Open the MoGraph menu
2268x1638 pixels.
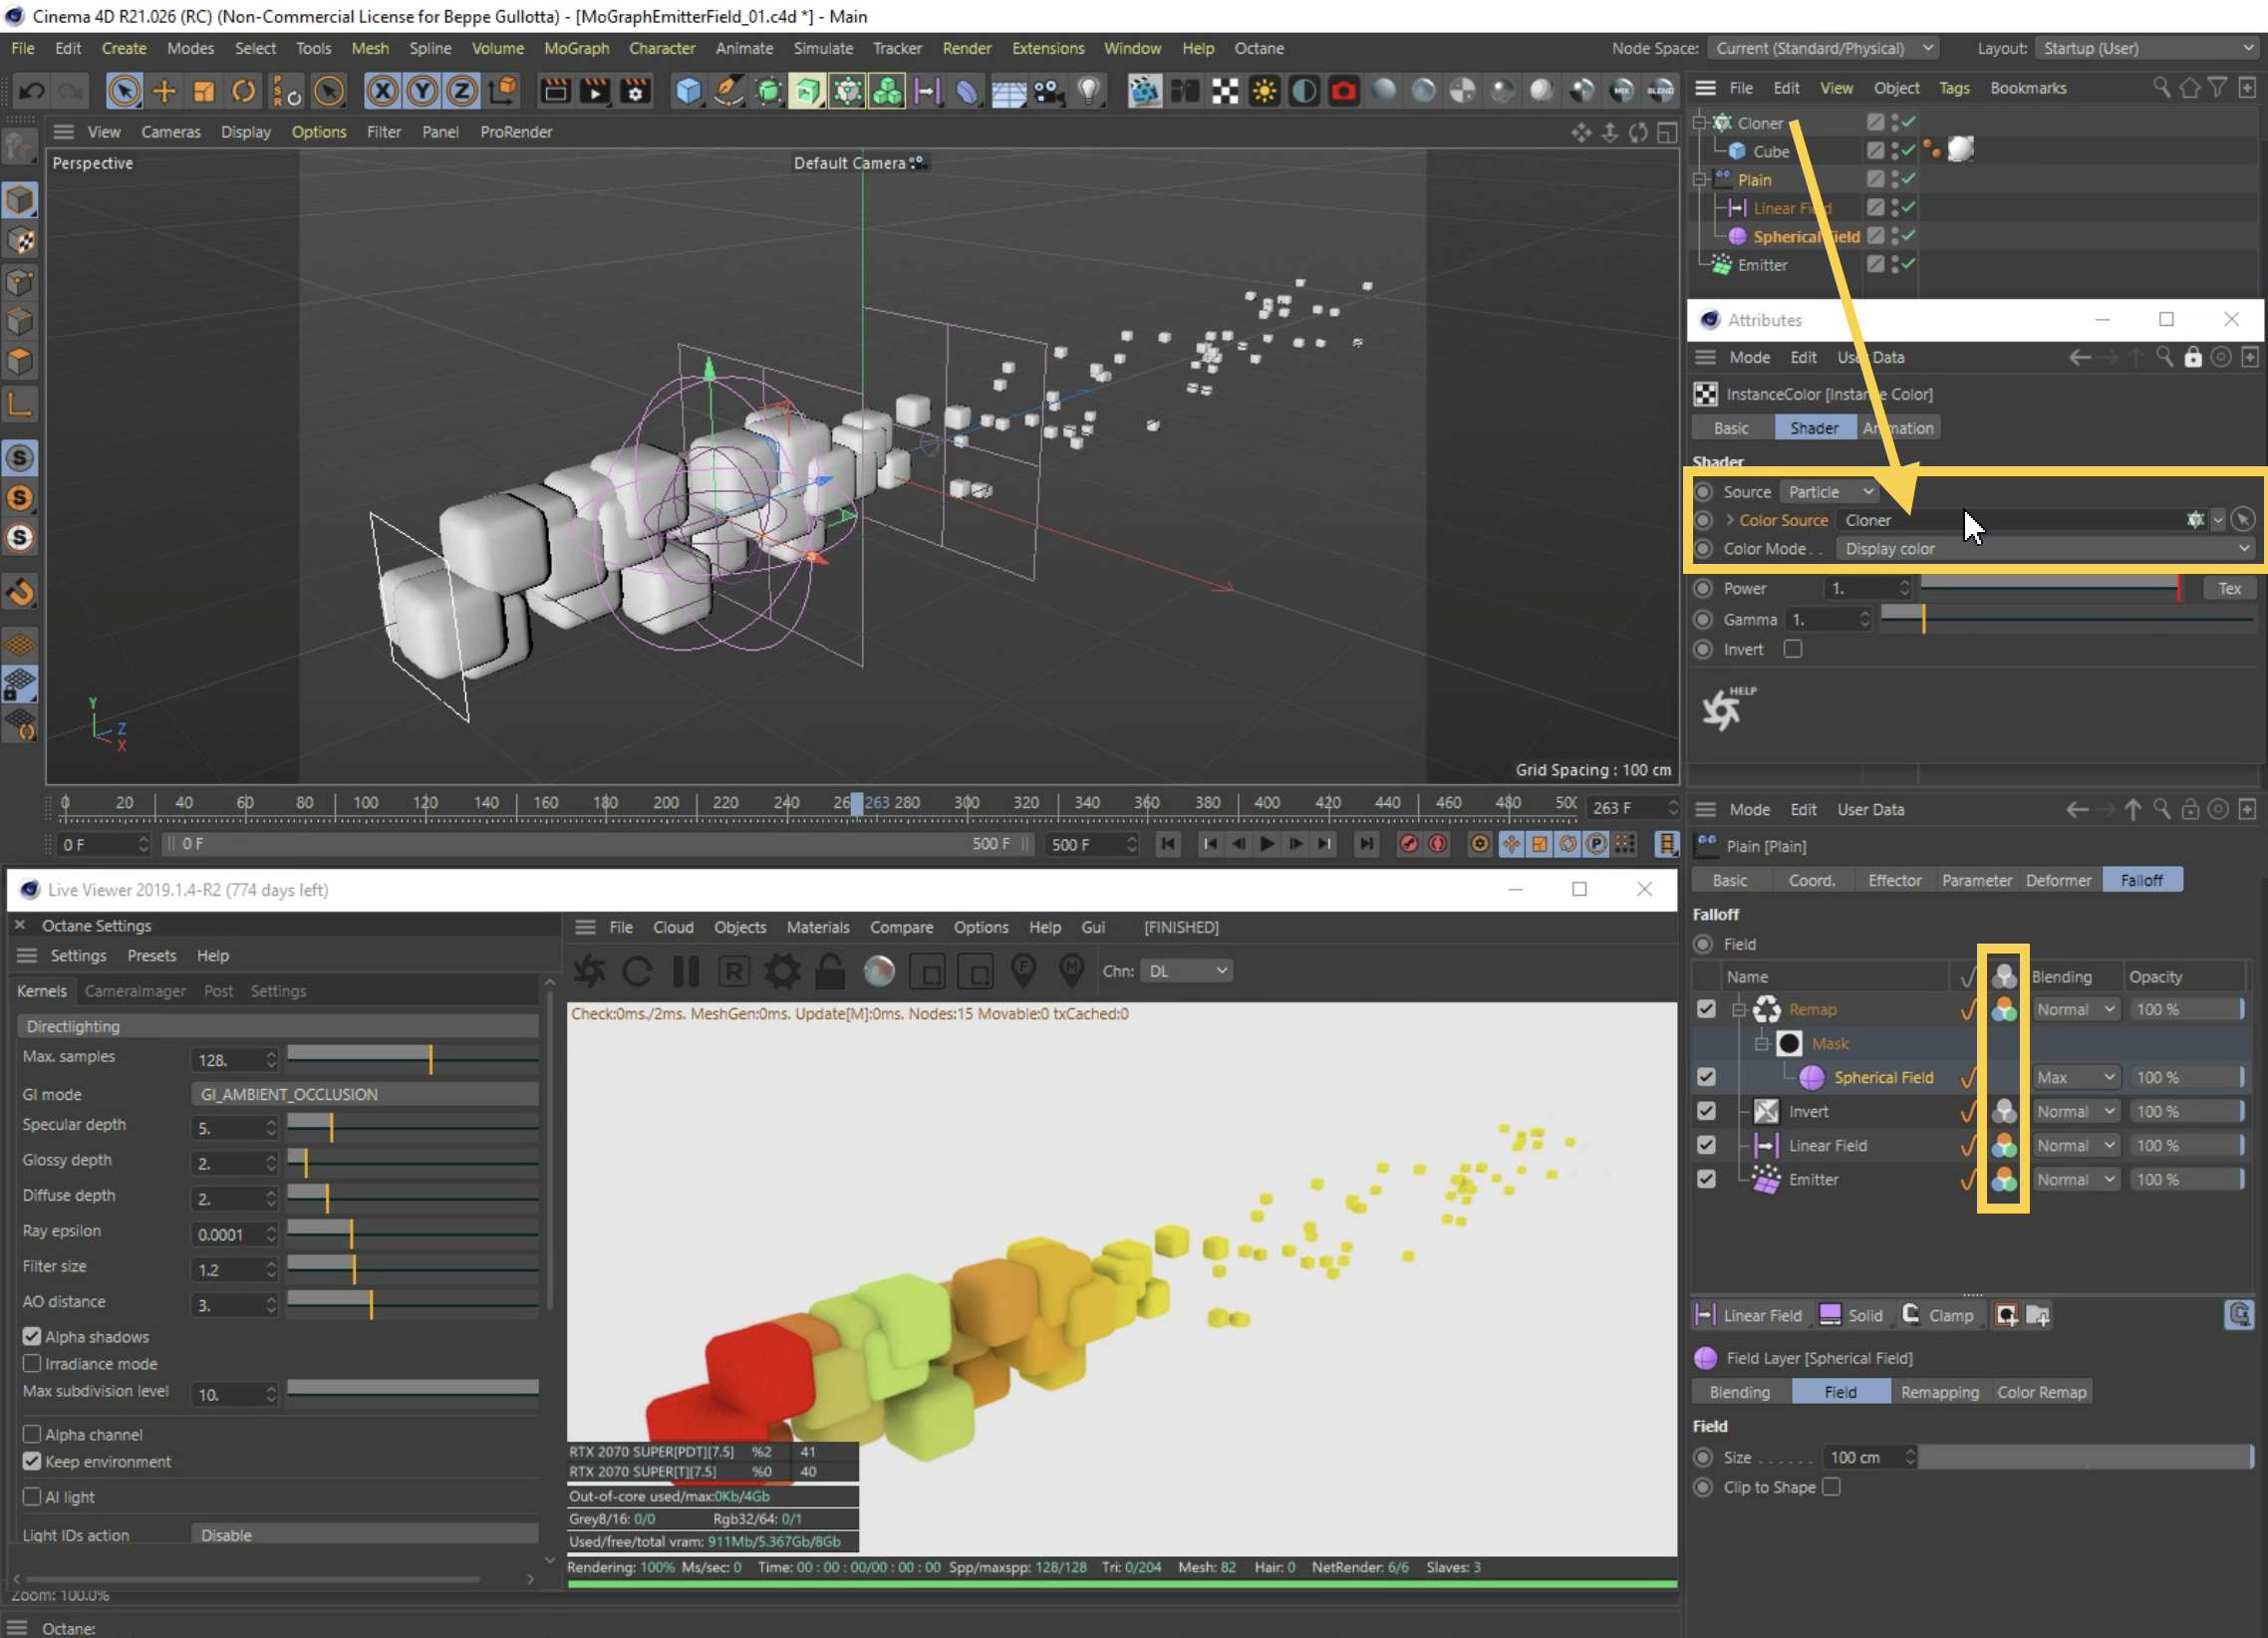coord(576,48)
